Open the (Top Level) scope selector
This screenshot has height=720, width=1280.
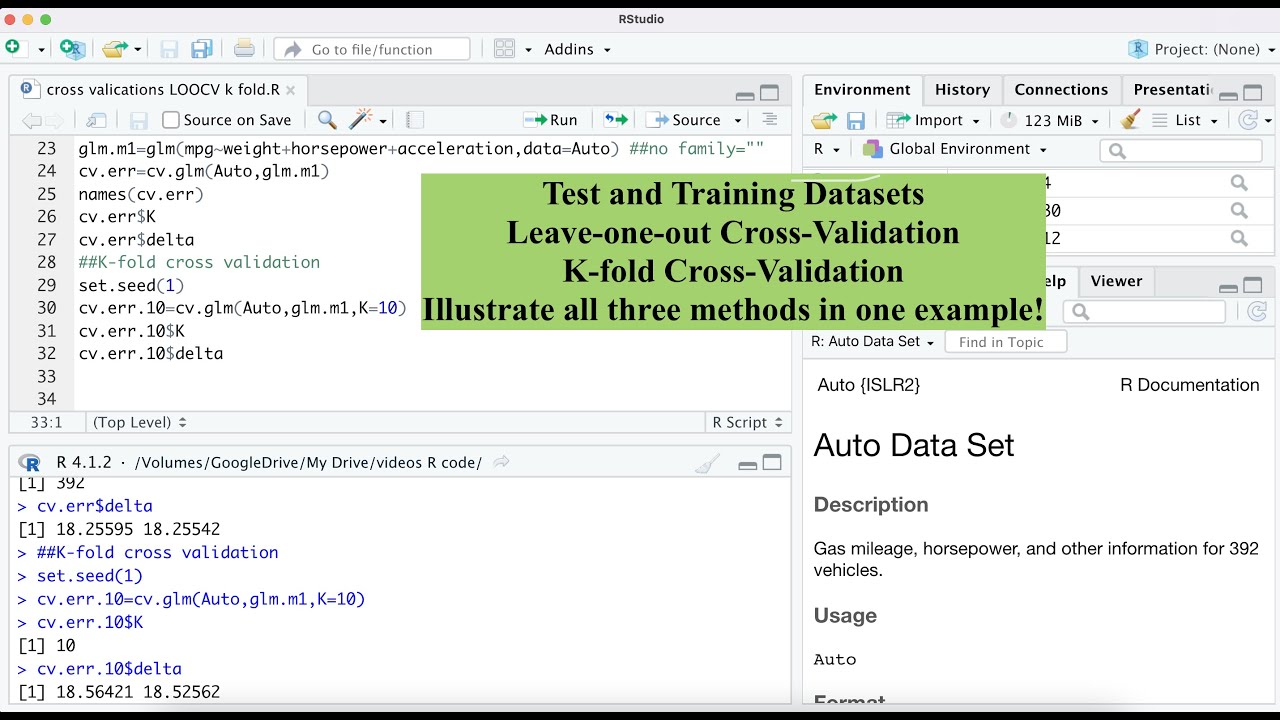[x=140, y=423]
